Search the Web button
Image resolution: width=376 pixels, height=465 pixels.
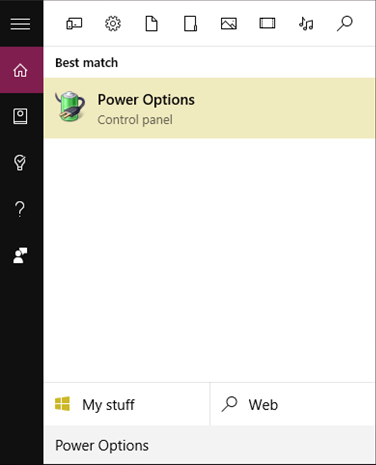[x=293, y=404]
